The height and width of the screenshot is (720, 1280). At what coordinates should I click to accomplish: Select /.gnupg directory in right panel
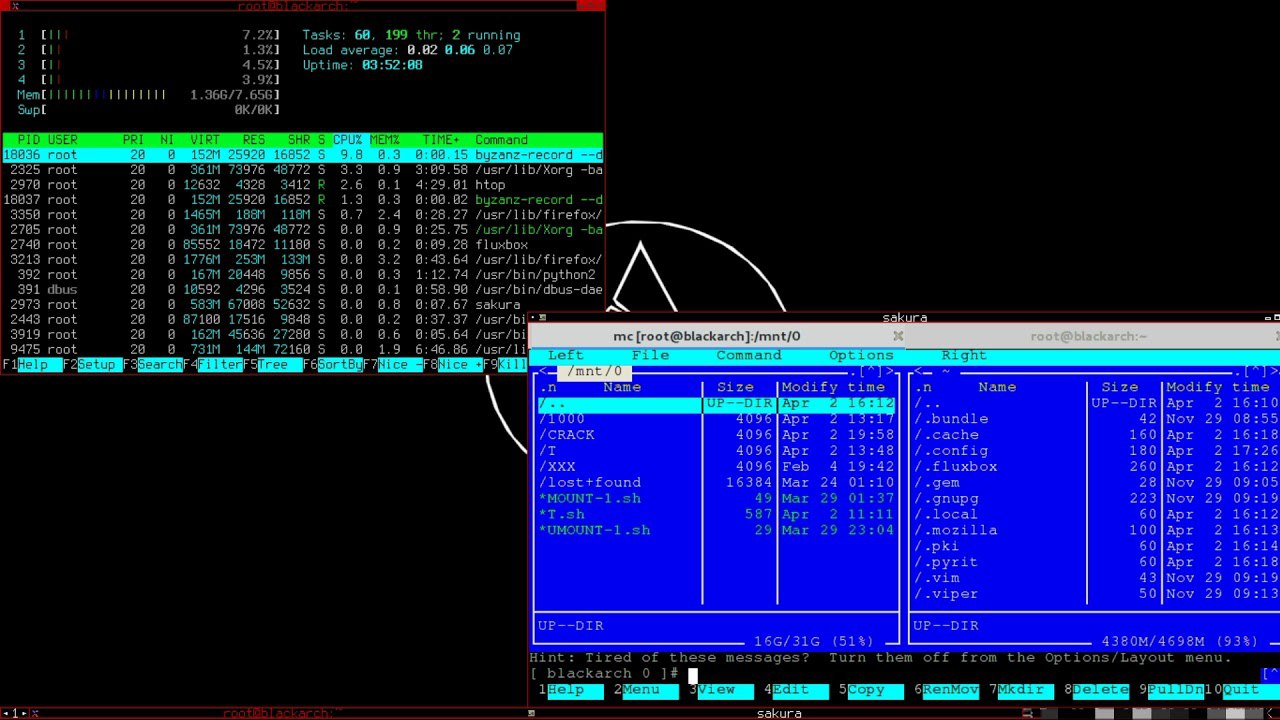[x=1096, y=499]
